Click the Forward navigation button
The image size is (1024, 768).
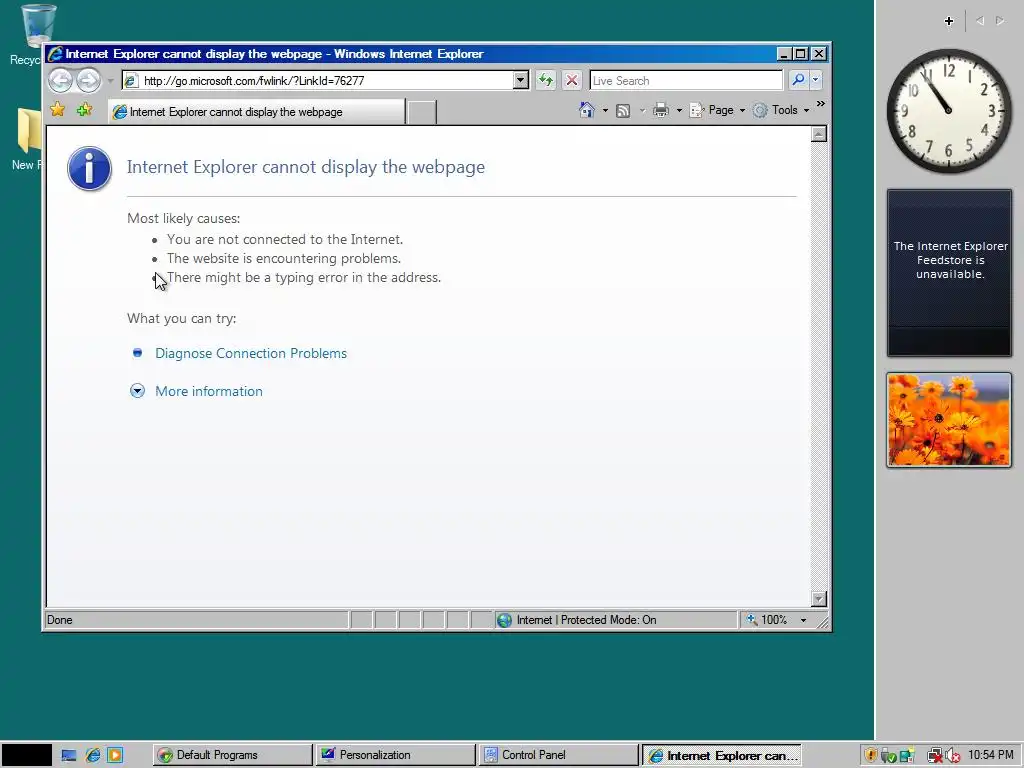[x=88, y=80]
